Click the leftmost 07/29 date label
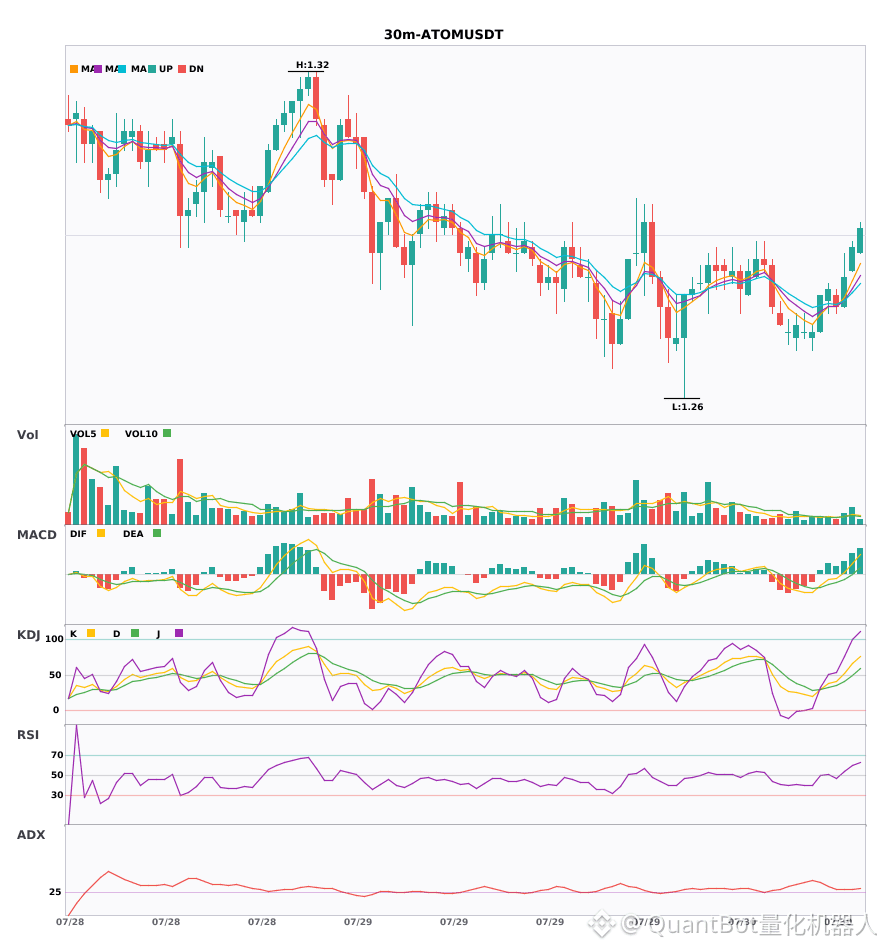885x950 pixels. (358, 922)
